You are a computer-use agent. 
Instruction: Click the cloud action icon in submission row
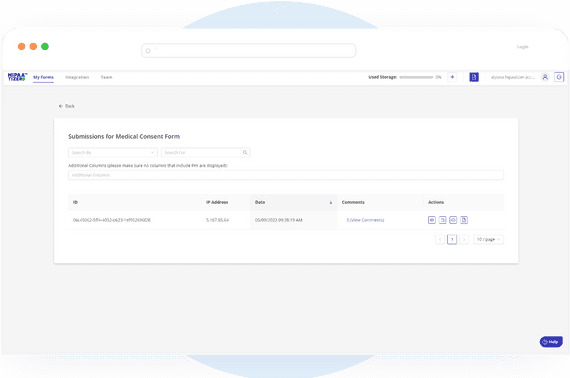[x=453, y=220]
